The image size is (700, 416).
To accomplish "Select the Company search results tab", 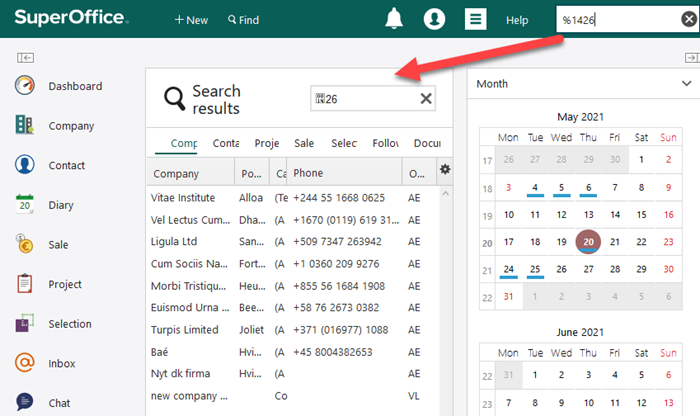I will [x=183, y=143].
